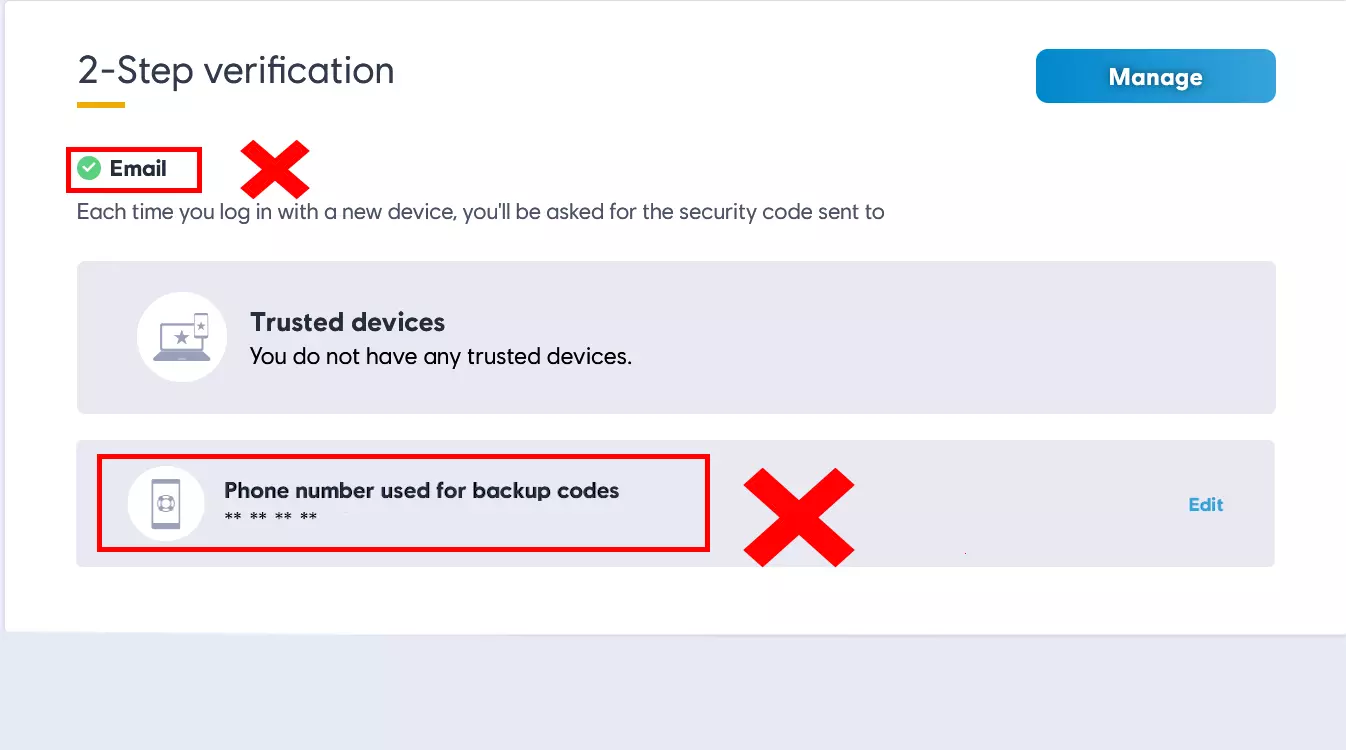Click the 2-Step verification heading
Viewport: 1346px width, 750px height.
coord(236,71)
